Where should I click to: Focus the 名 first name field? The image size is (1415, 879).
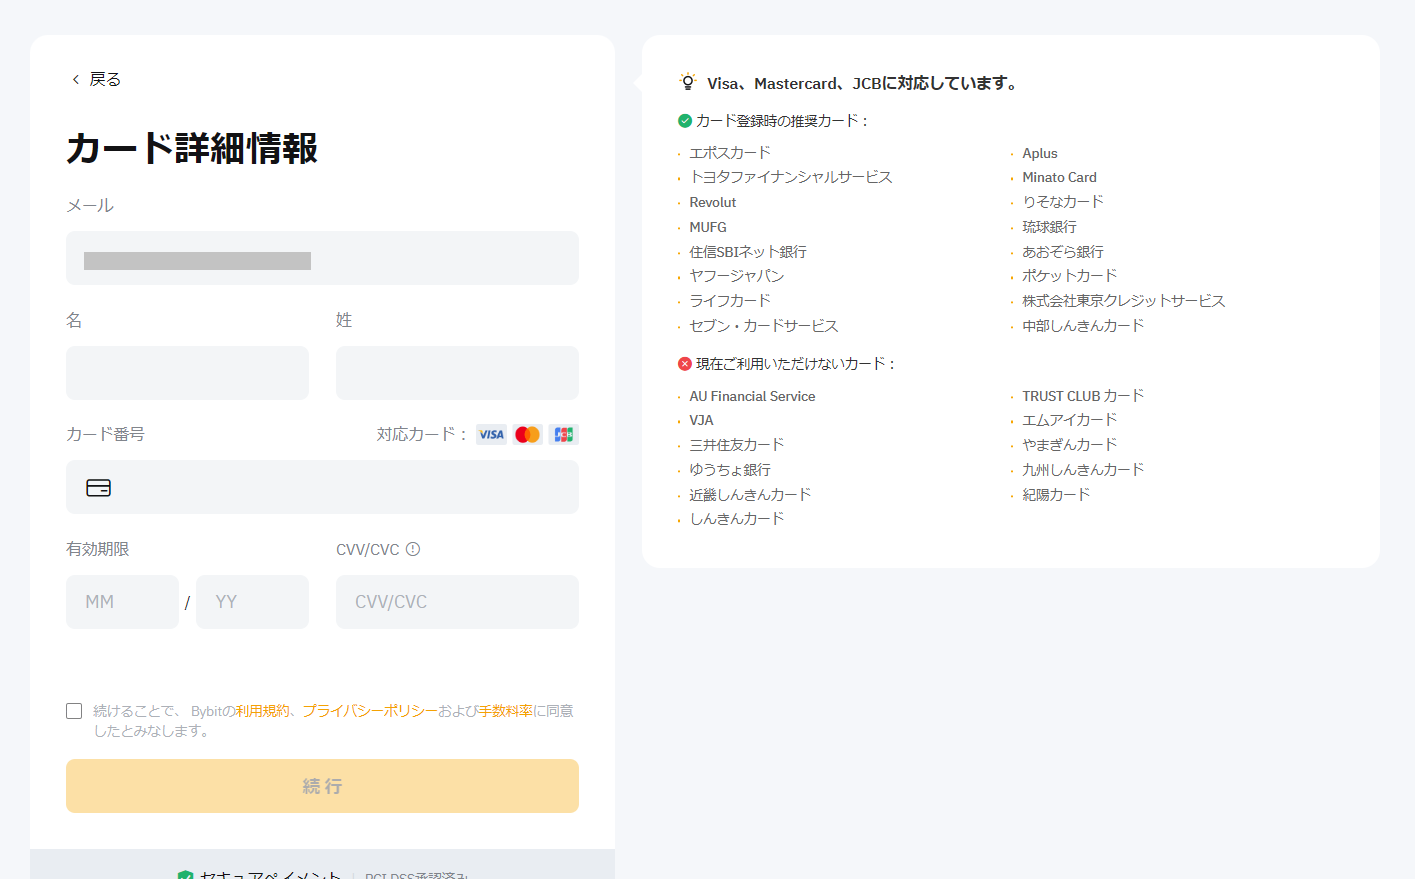[x=187, y=373]
